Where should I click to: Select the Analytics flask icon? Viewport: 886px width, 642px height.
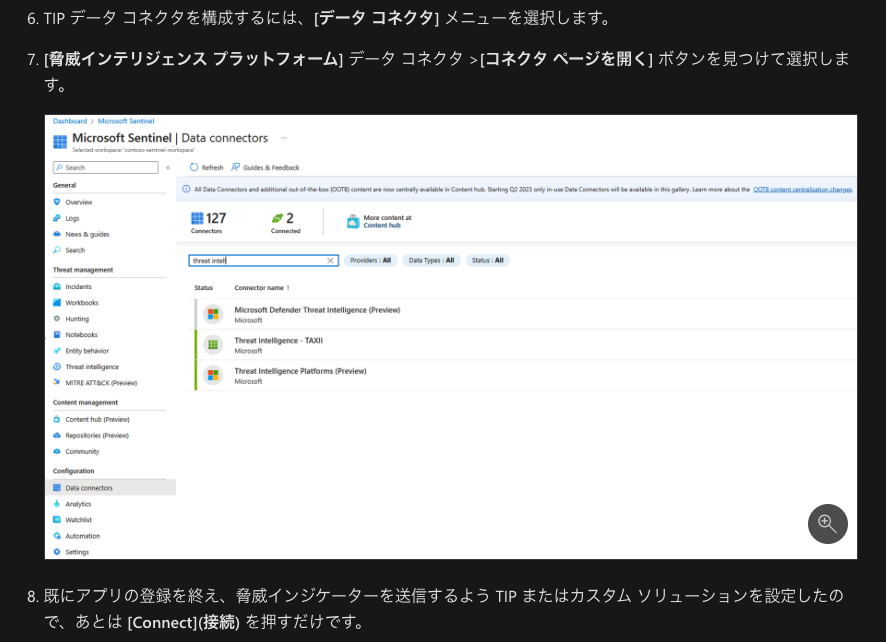click(x=57, y=504)
